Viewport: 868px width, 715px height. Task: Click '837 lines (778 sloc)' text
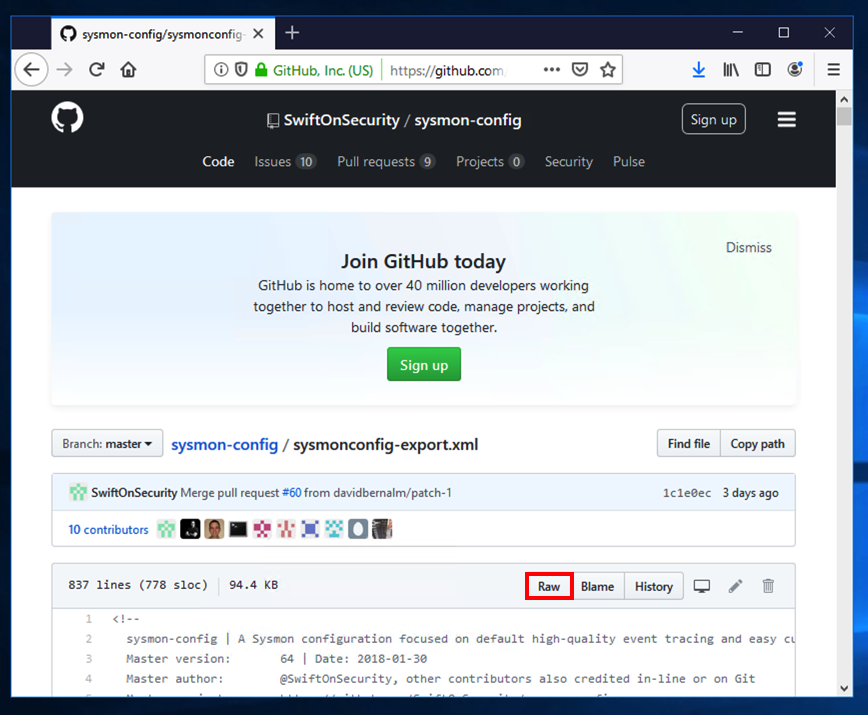tap(138, 585)
